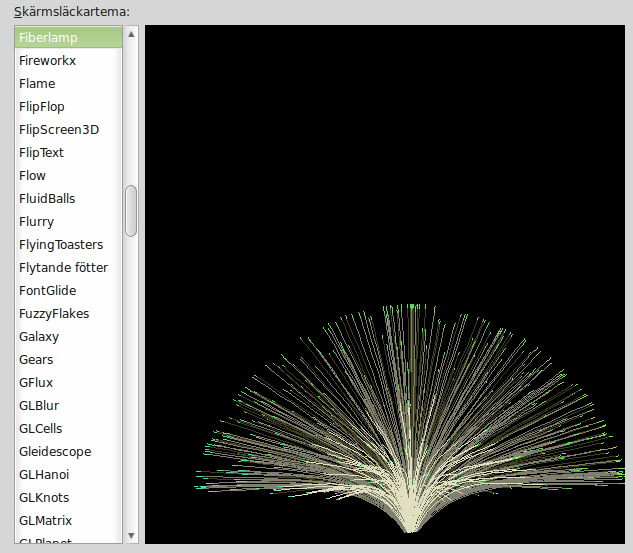Select GLBlur screensaver entry
The width and height of the screenshot is (633, 553).
pos(68,406)
